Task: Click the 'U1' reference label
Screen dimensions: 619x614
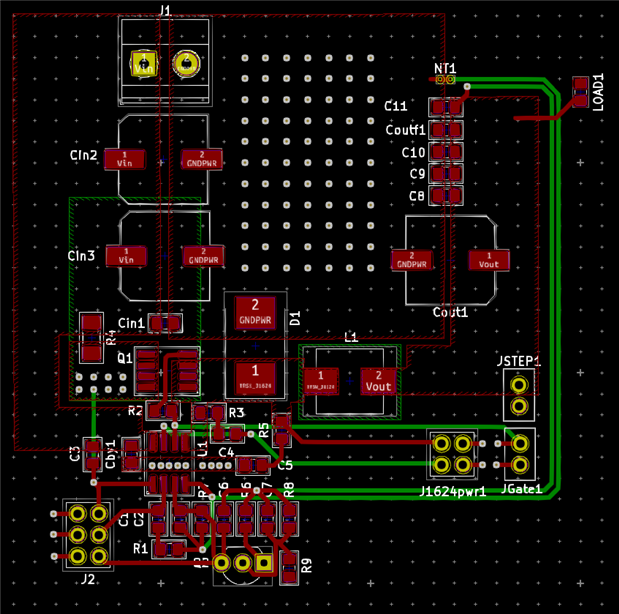Action: click(202, 449)
